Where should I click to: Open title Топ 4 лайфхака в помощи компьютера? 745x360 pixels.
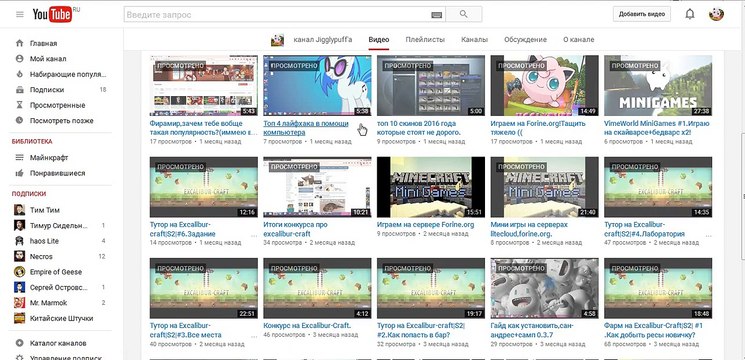click(306, 128)
